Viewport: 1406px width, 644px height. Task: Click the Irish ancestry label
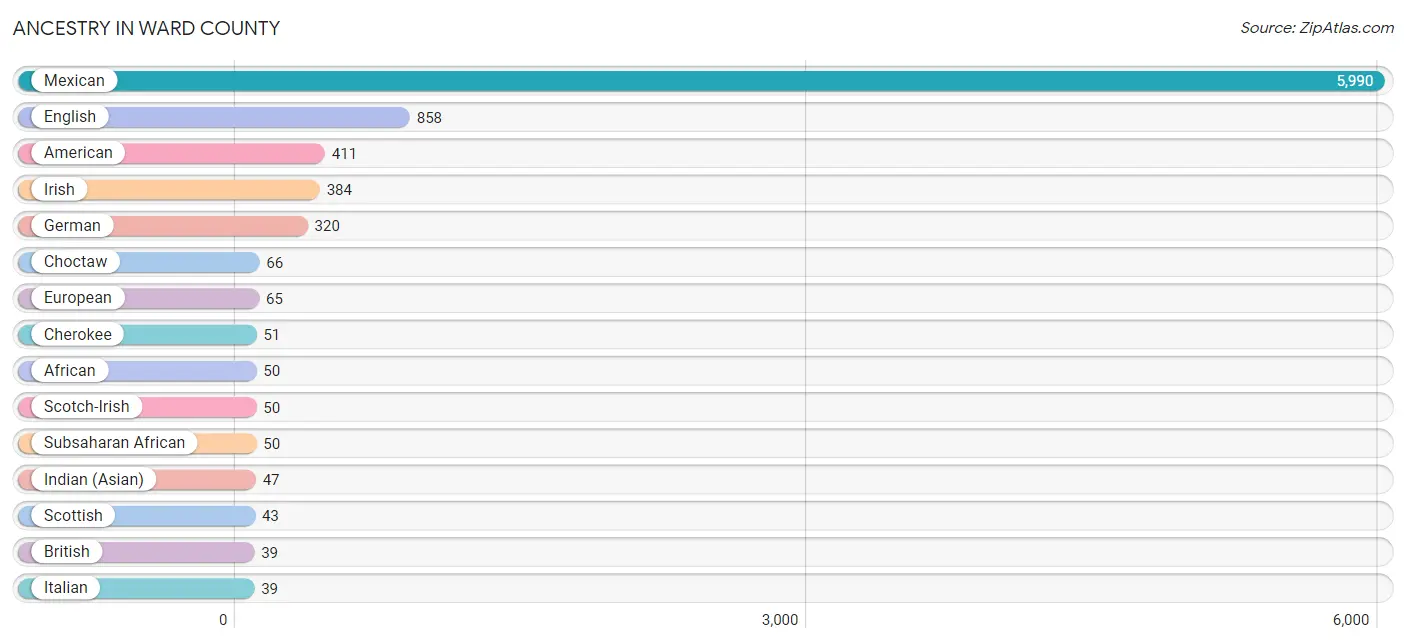click(59, 189)
